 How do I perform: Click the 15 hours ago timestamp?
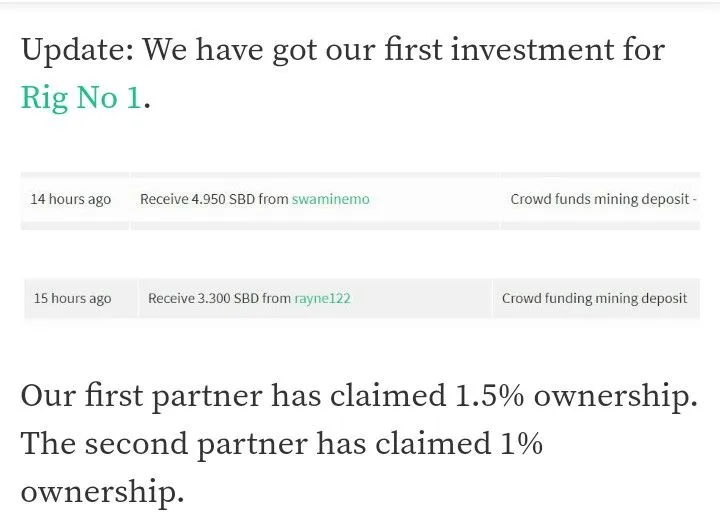click(73, 298)
